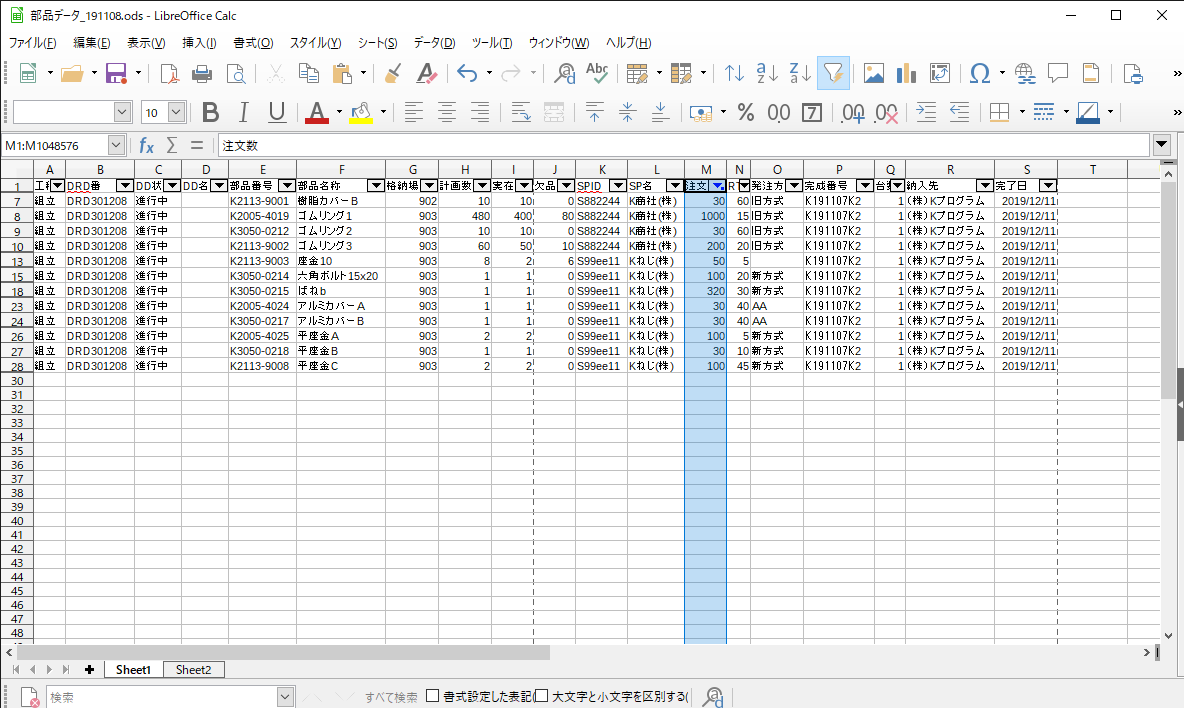Insert Image icon in toolbar

(874, 73)
